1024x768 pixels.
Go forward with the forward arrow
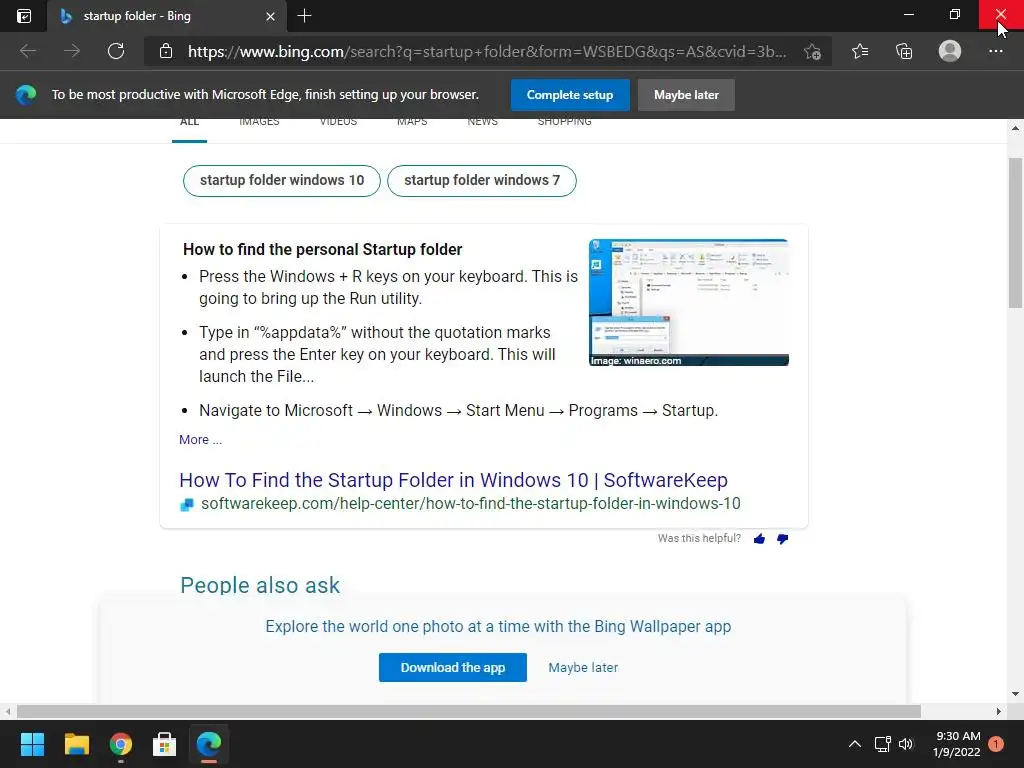click(x=72, y=51)
